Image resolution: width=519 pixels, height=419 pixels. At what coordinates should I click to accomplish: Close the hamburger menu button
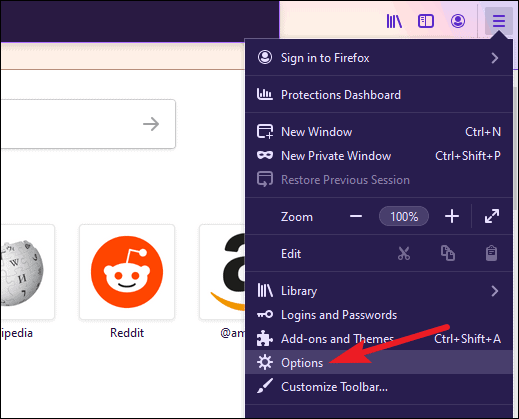tap(499, 21)
